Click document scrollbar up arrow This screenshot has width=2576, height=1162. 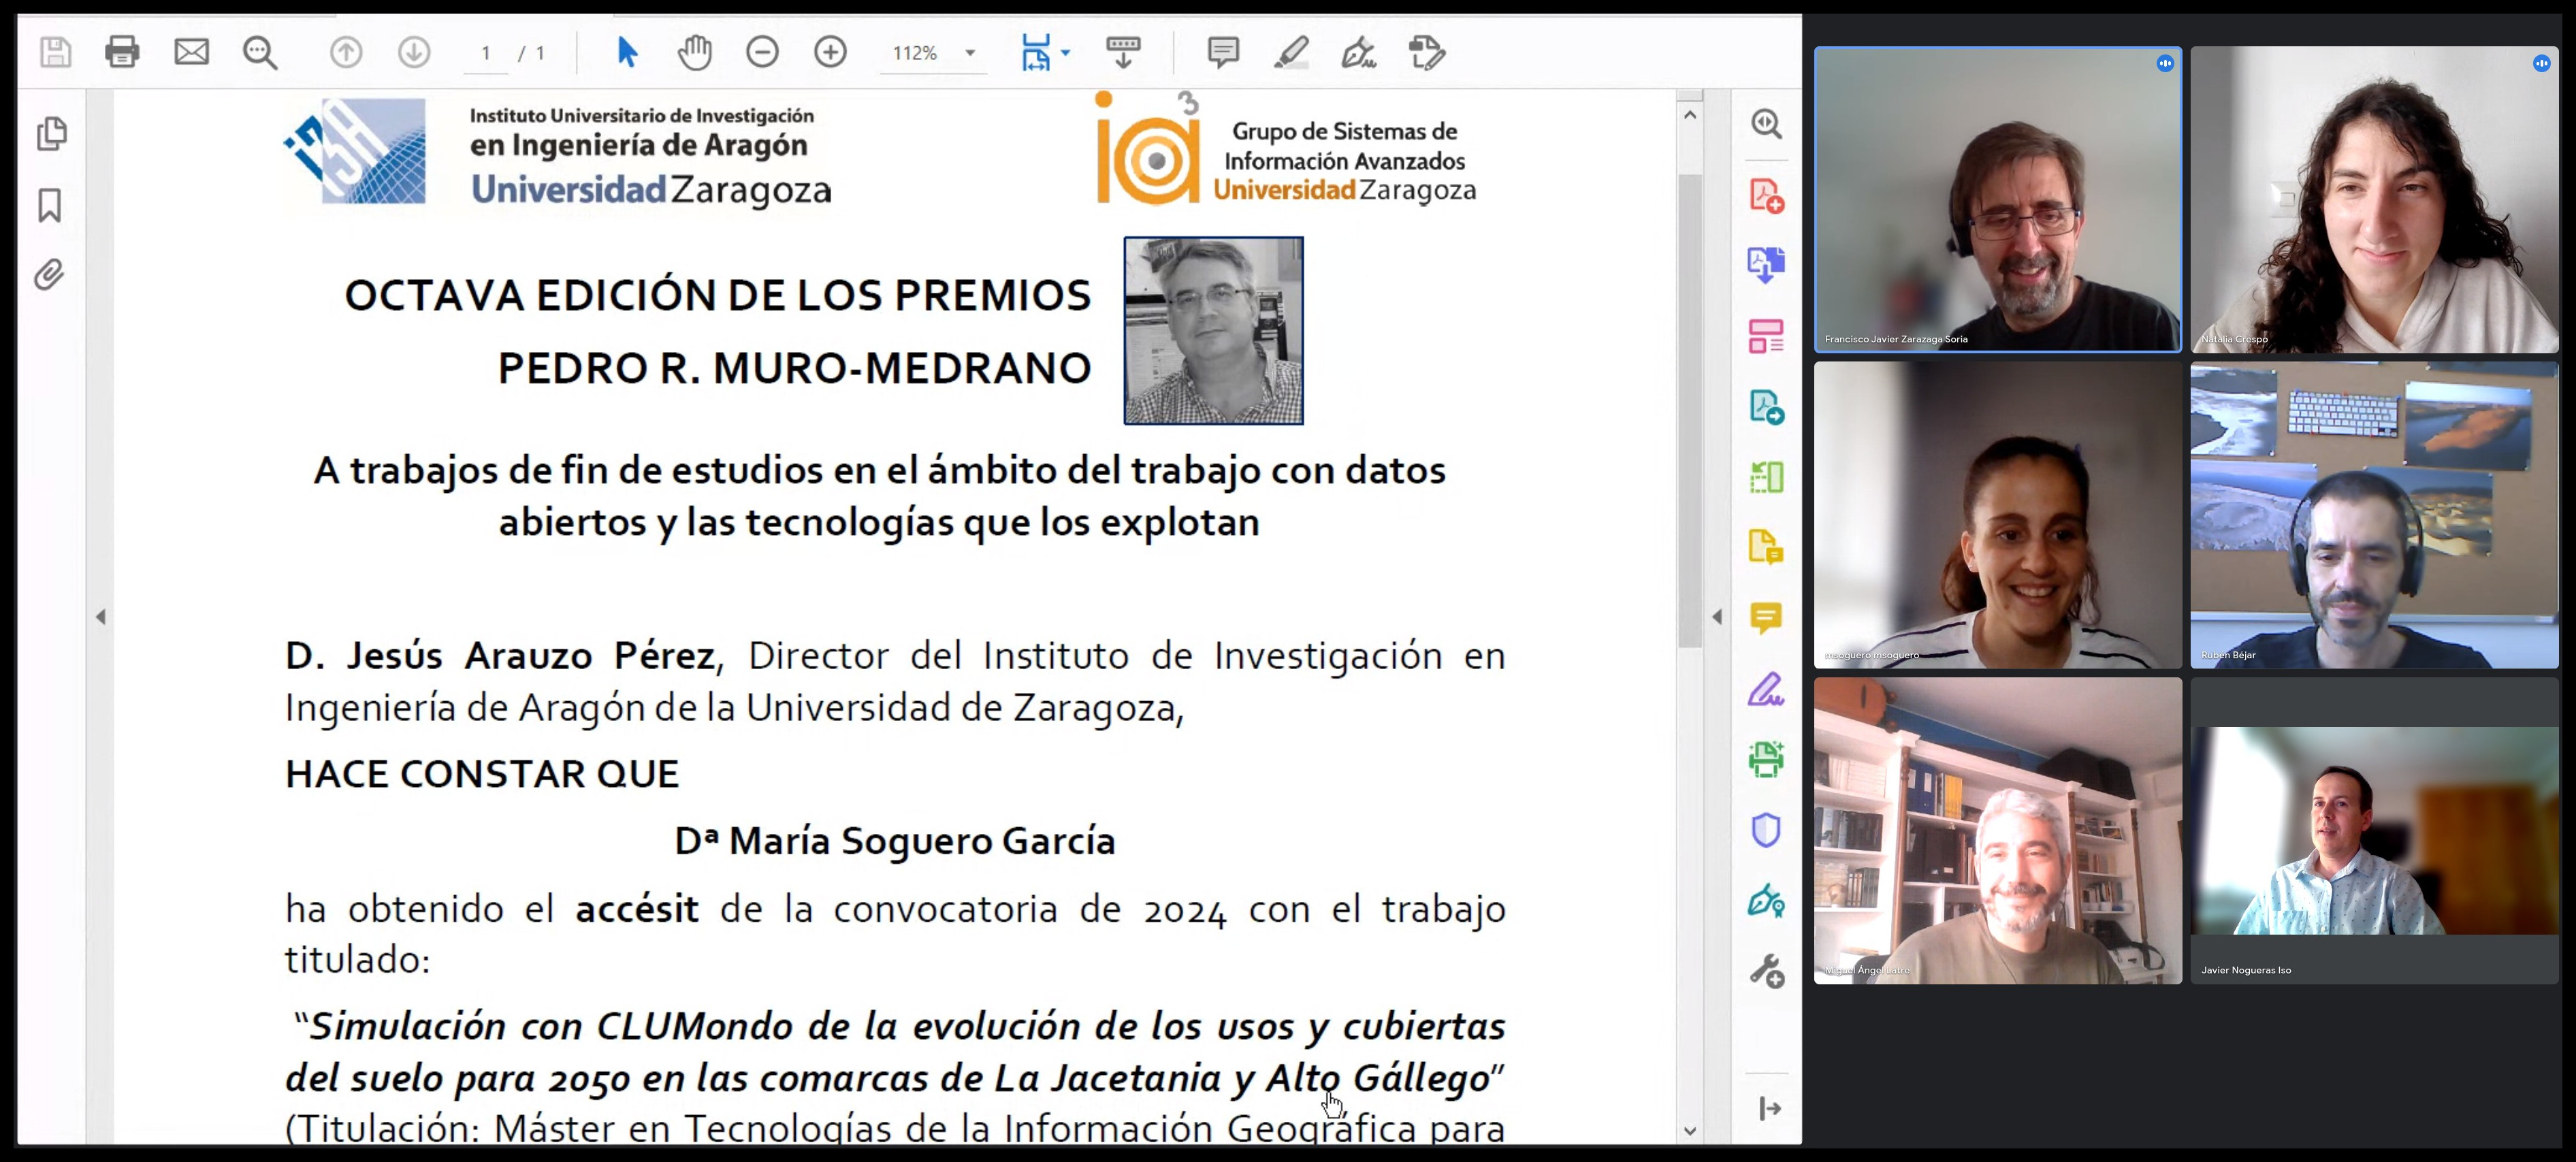coord(1690,115)
